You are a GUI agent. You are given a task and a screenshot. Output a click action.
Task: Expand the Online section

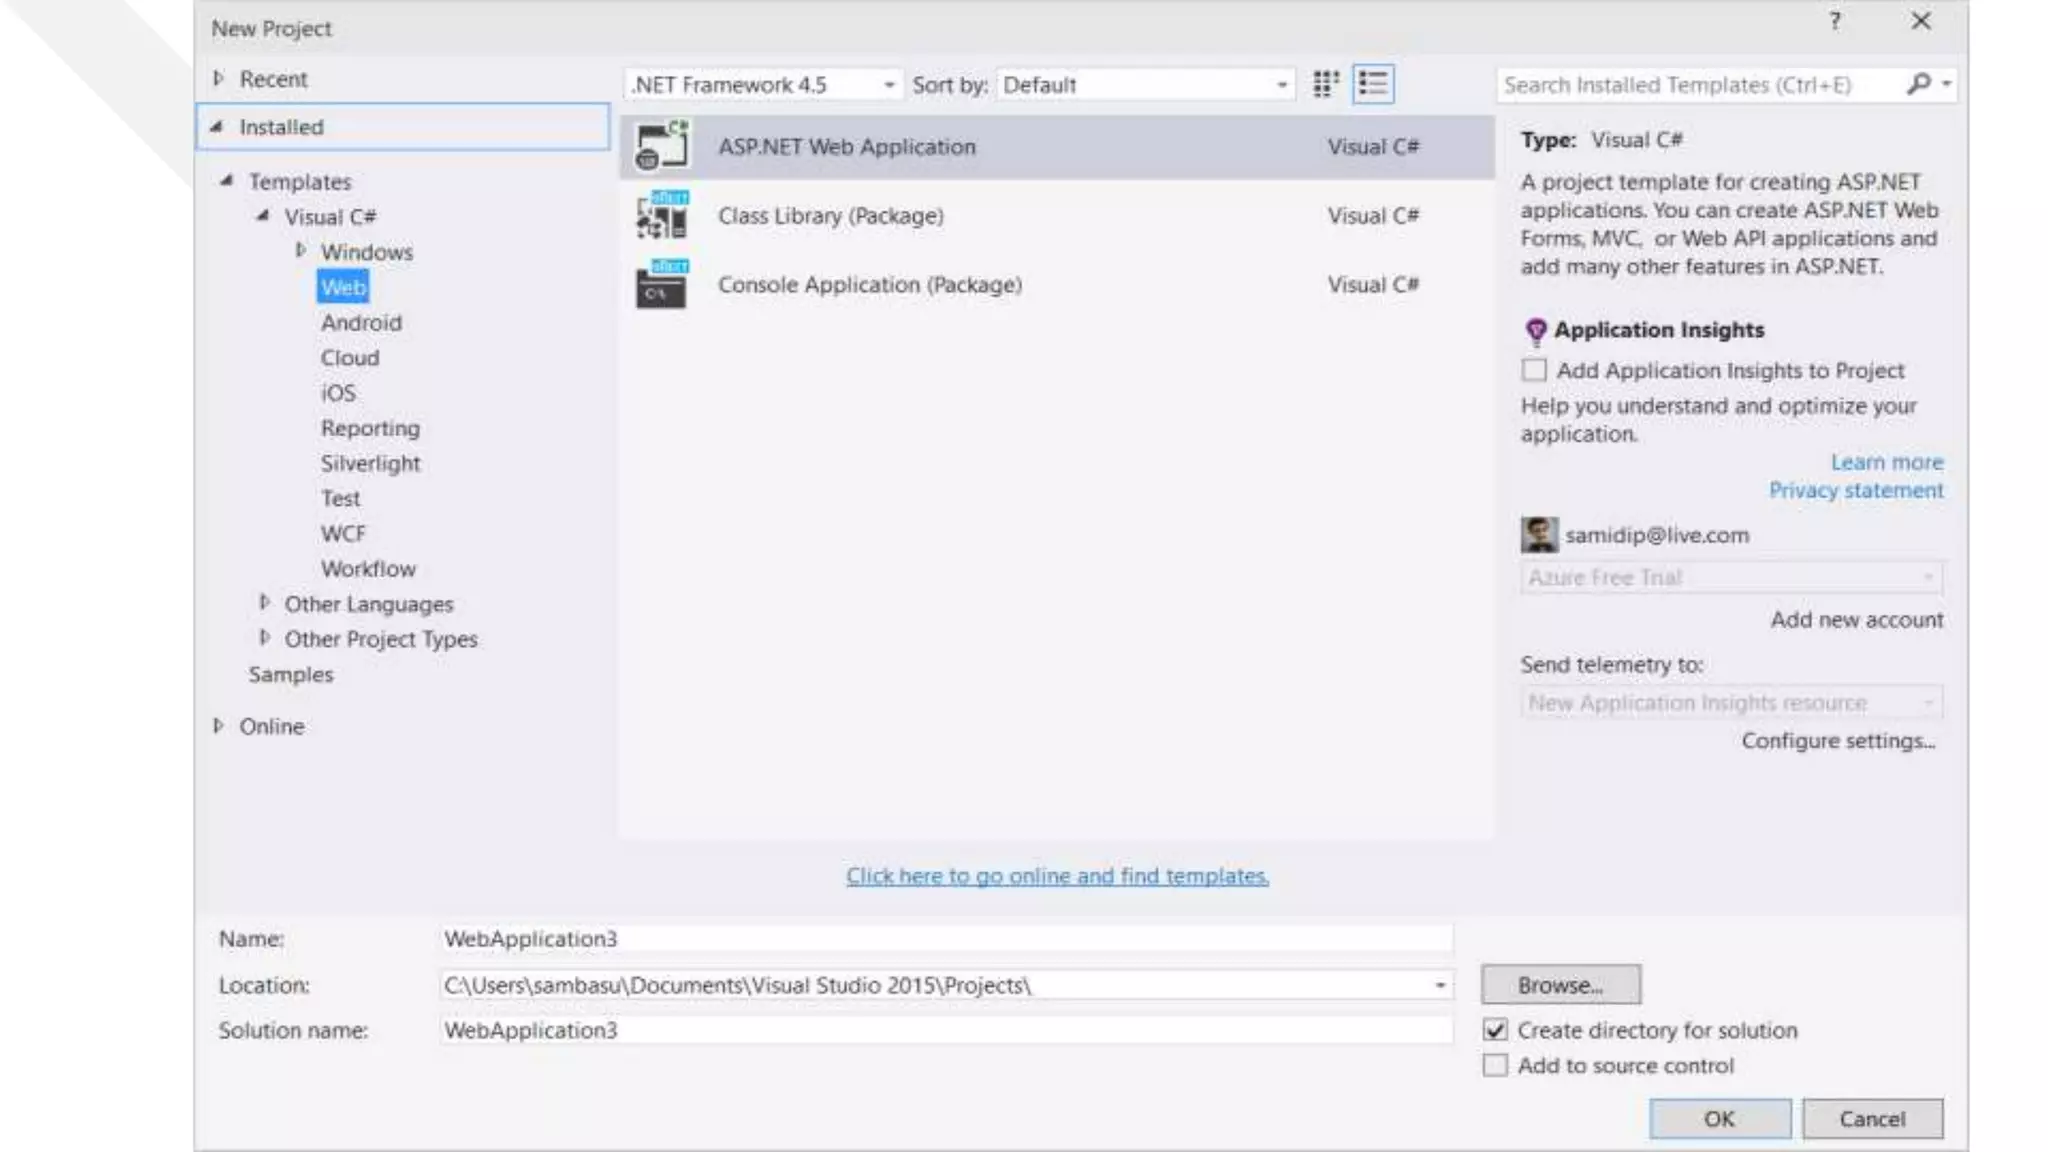tap(218, 726)
